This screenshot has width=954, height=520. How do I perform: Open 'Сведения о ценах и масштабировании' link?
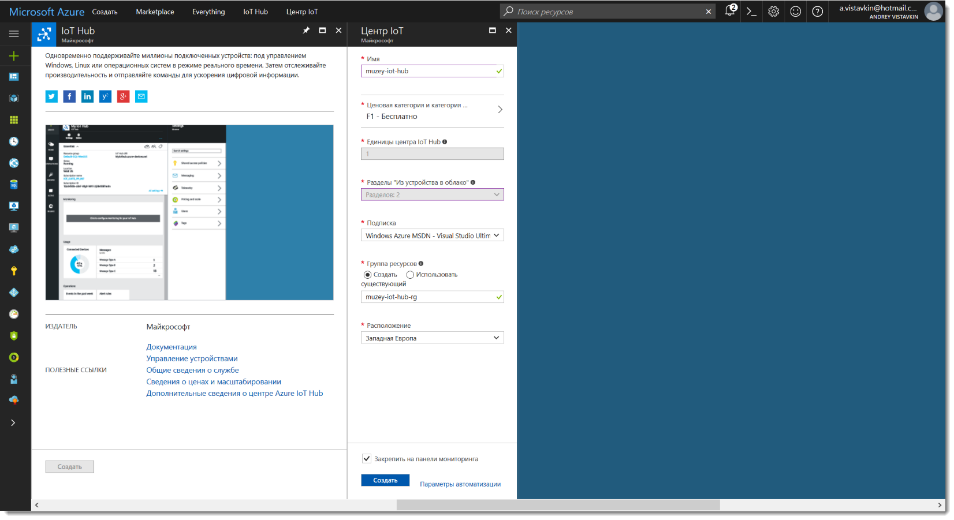click(x=214, y=382)
